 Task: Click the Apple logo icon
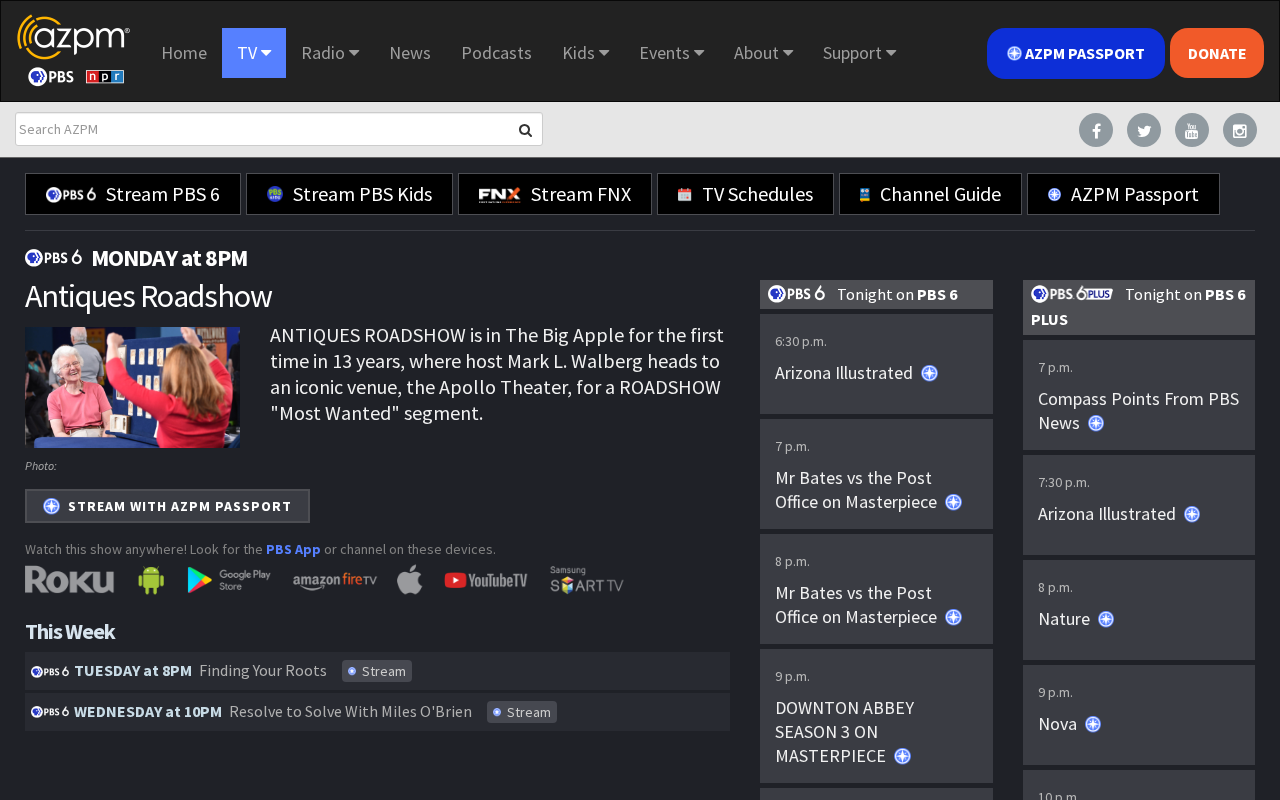(x=410, y=580)
